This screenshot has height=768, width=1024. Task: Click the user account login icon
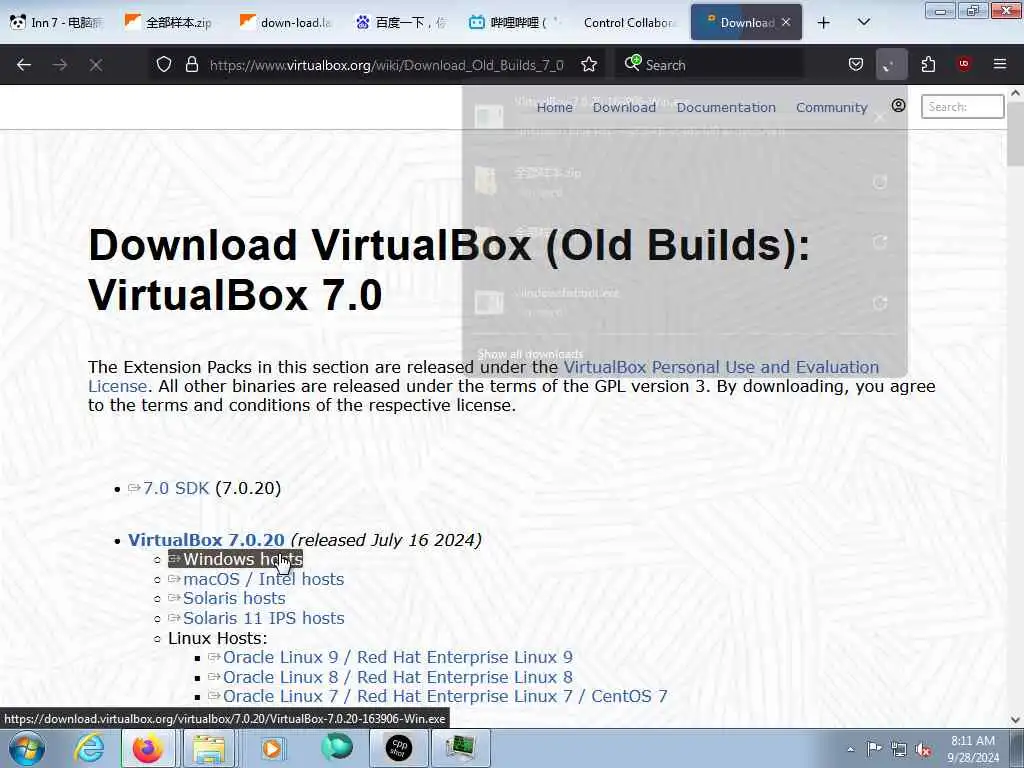tap(899, 105)
